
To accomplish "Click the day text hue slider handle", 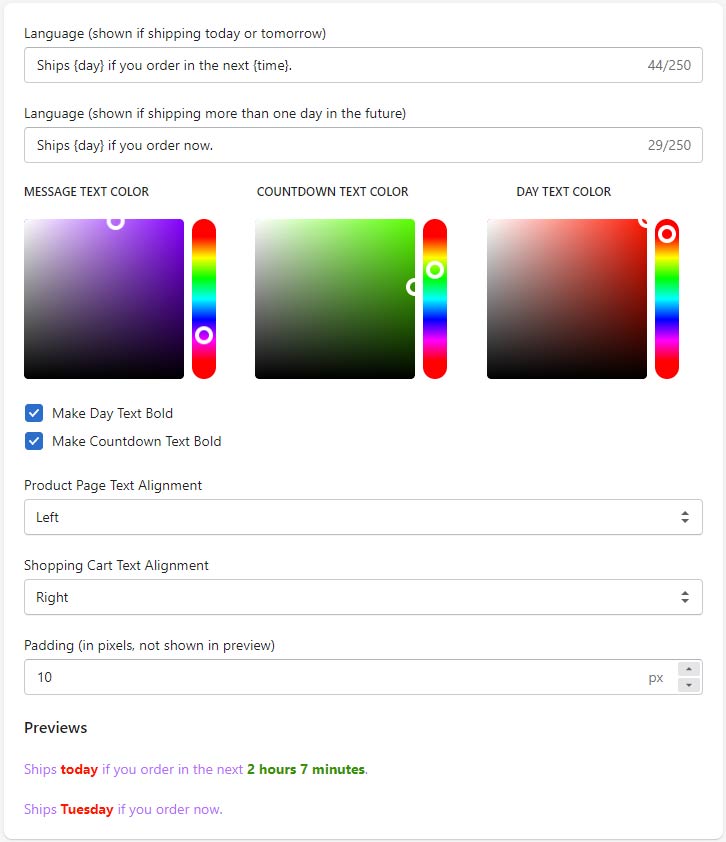I will pos(667,234).
